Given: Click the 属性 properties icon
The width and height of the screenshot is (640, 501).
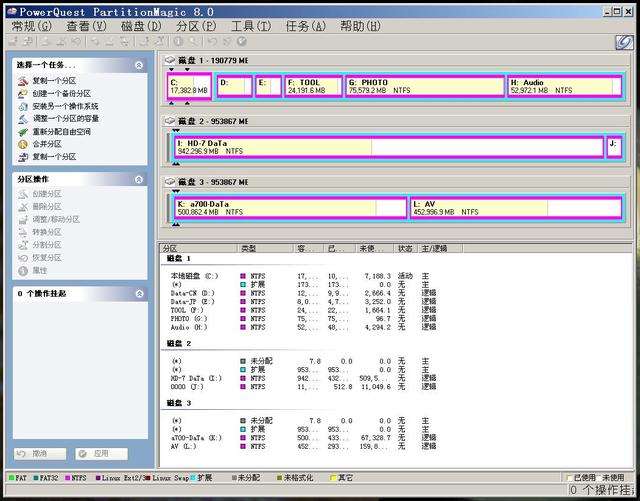Looking at the screenshot, I should pos(23,270).
